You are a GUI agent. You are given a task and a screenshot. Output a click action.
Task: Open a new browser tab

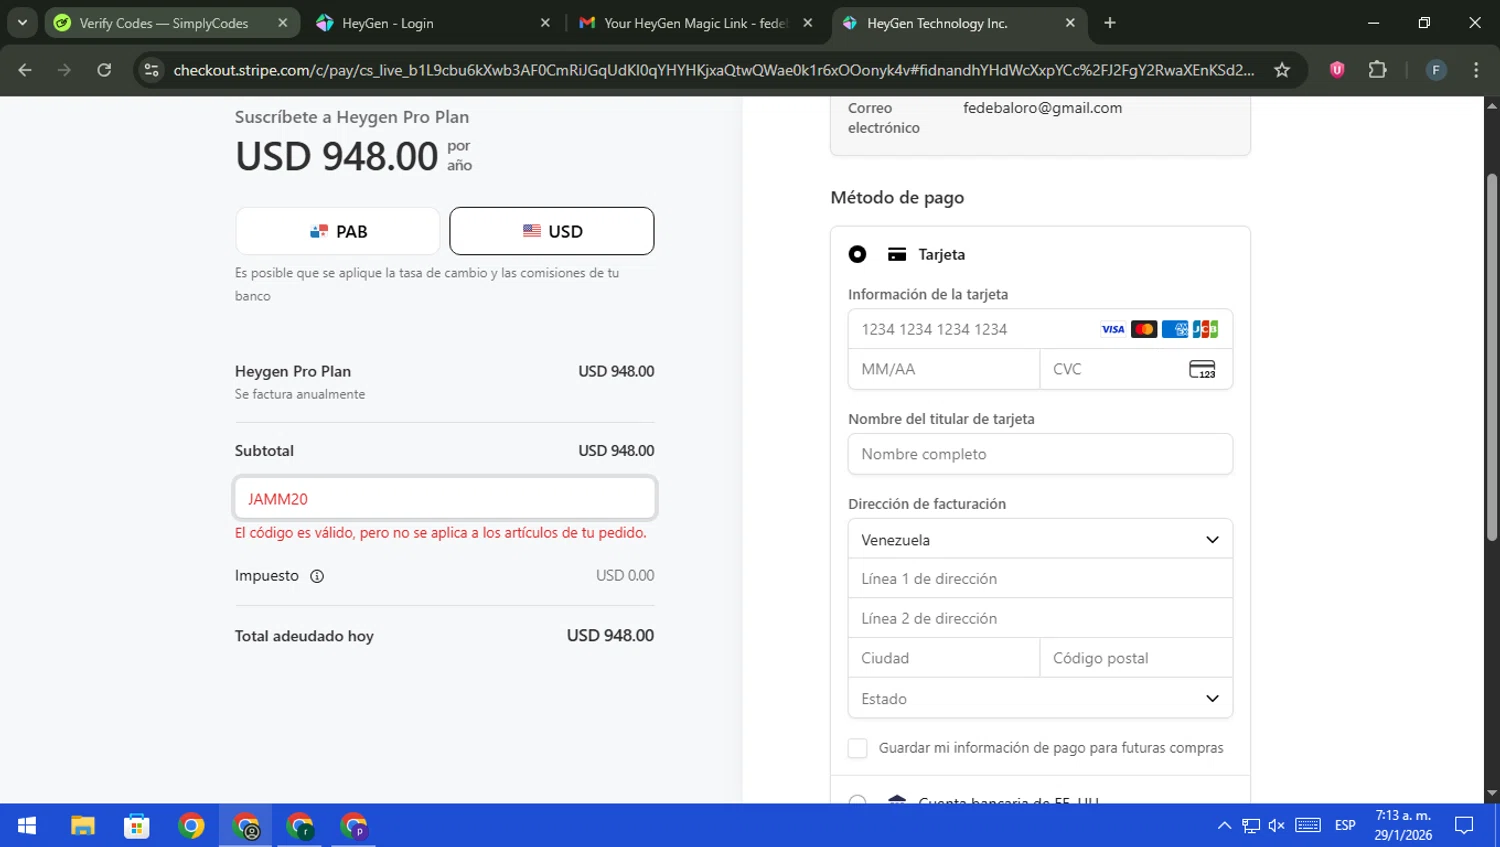[1110, 23]
